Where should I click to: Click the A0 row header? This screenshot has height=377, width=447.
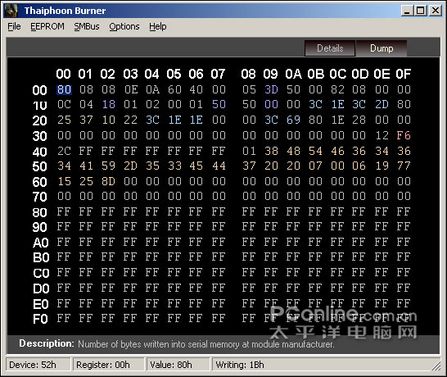(41, 243)
